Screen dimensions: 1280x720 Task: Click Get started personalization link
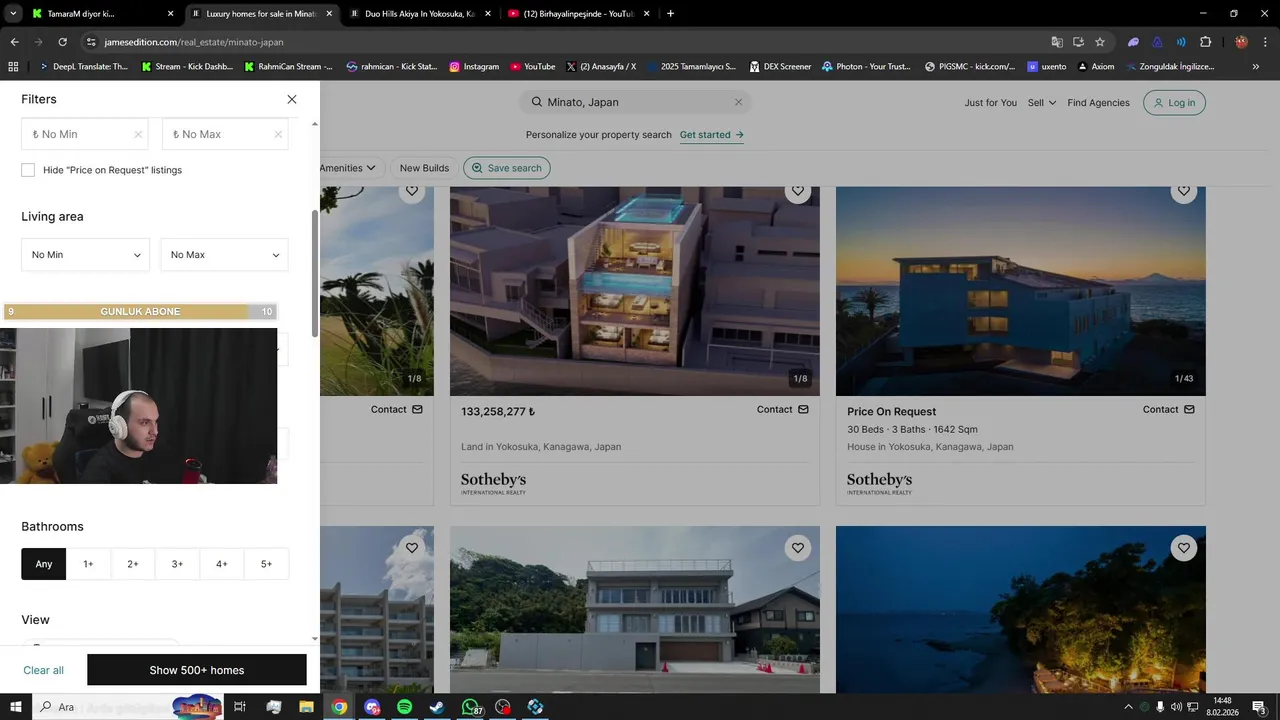point(711,135)
